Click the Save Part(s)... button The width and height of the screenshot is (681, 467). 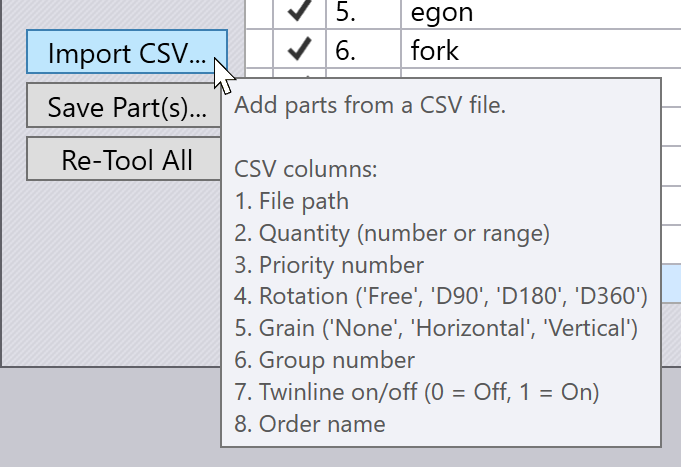pos(124,106)
